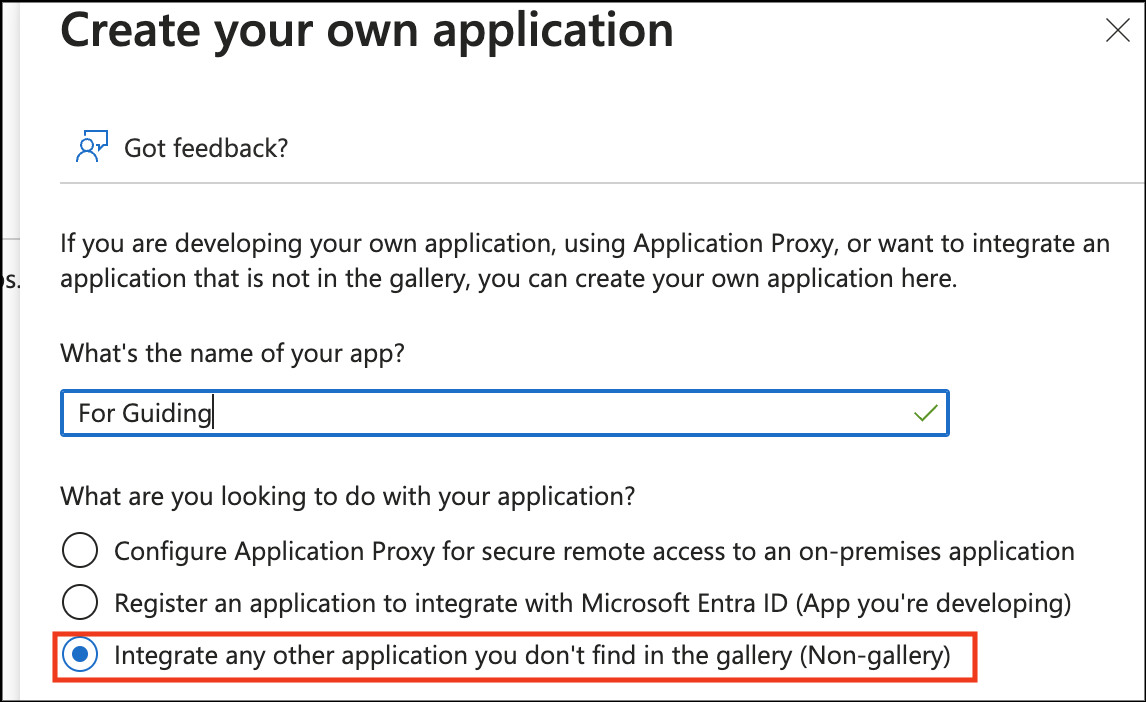
Task: Select the Integrate any other application radio button
Action: (80, 655)
